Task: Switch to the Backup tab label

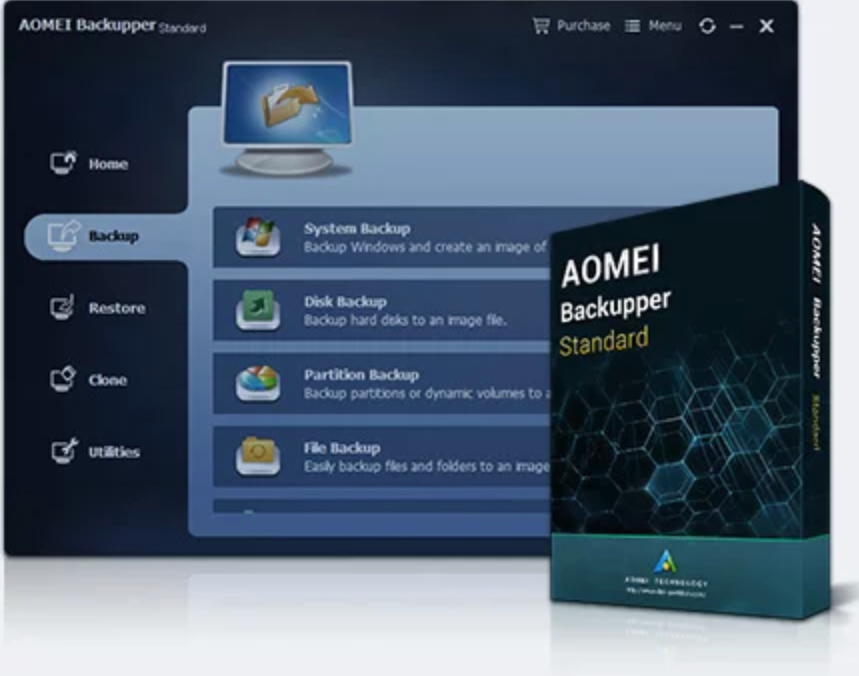Action: click(113, 236)
